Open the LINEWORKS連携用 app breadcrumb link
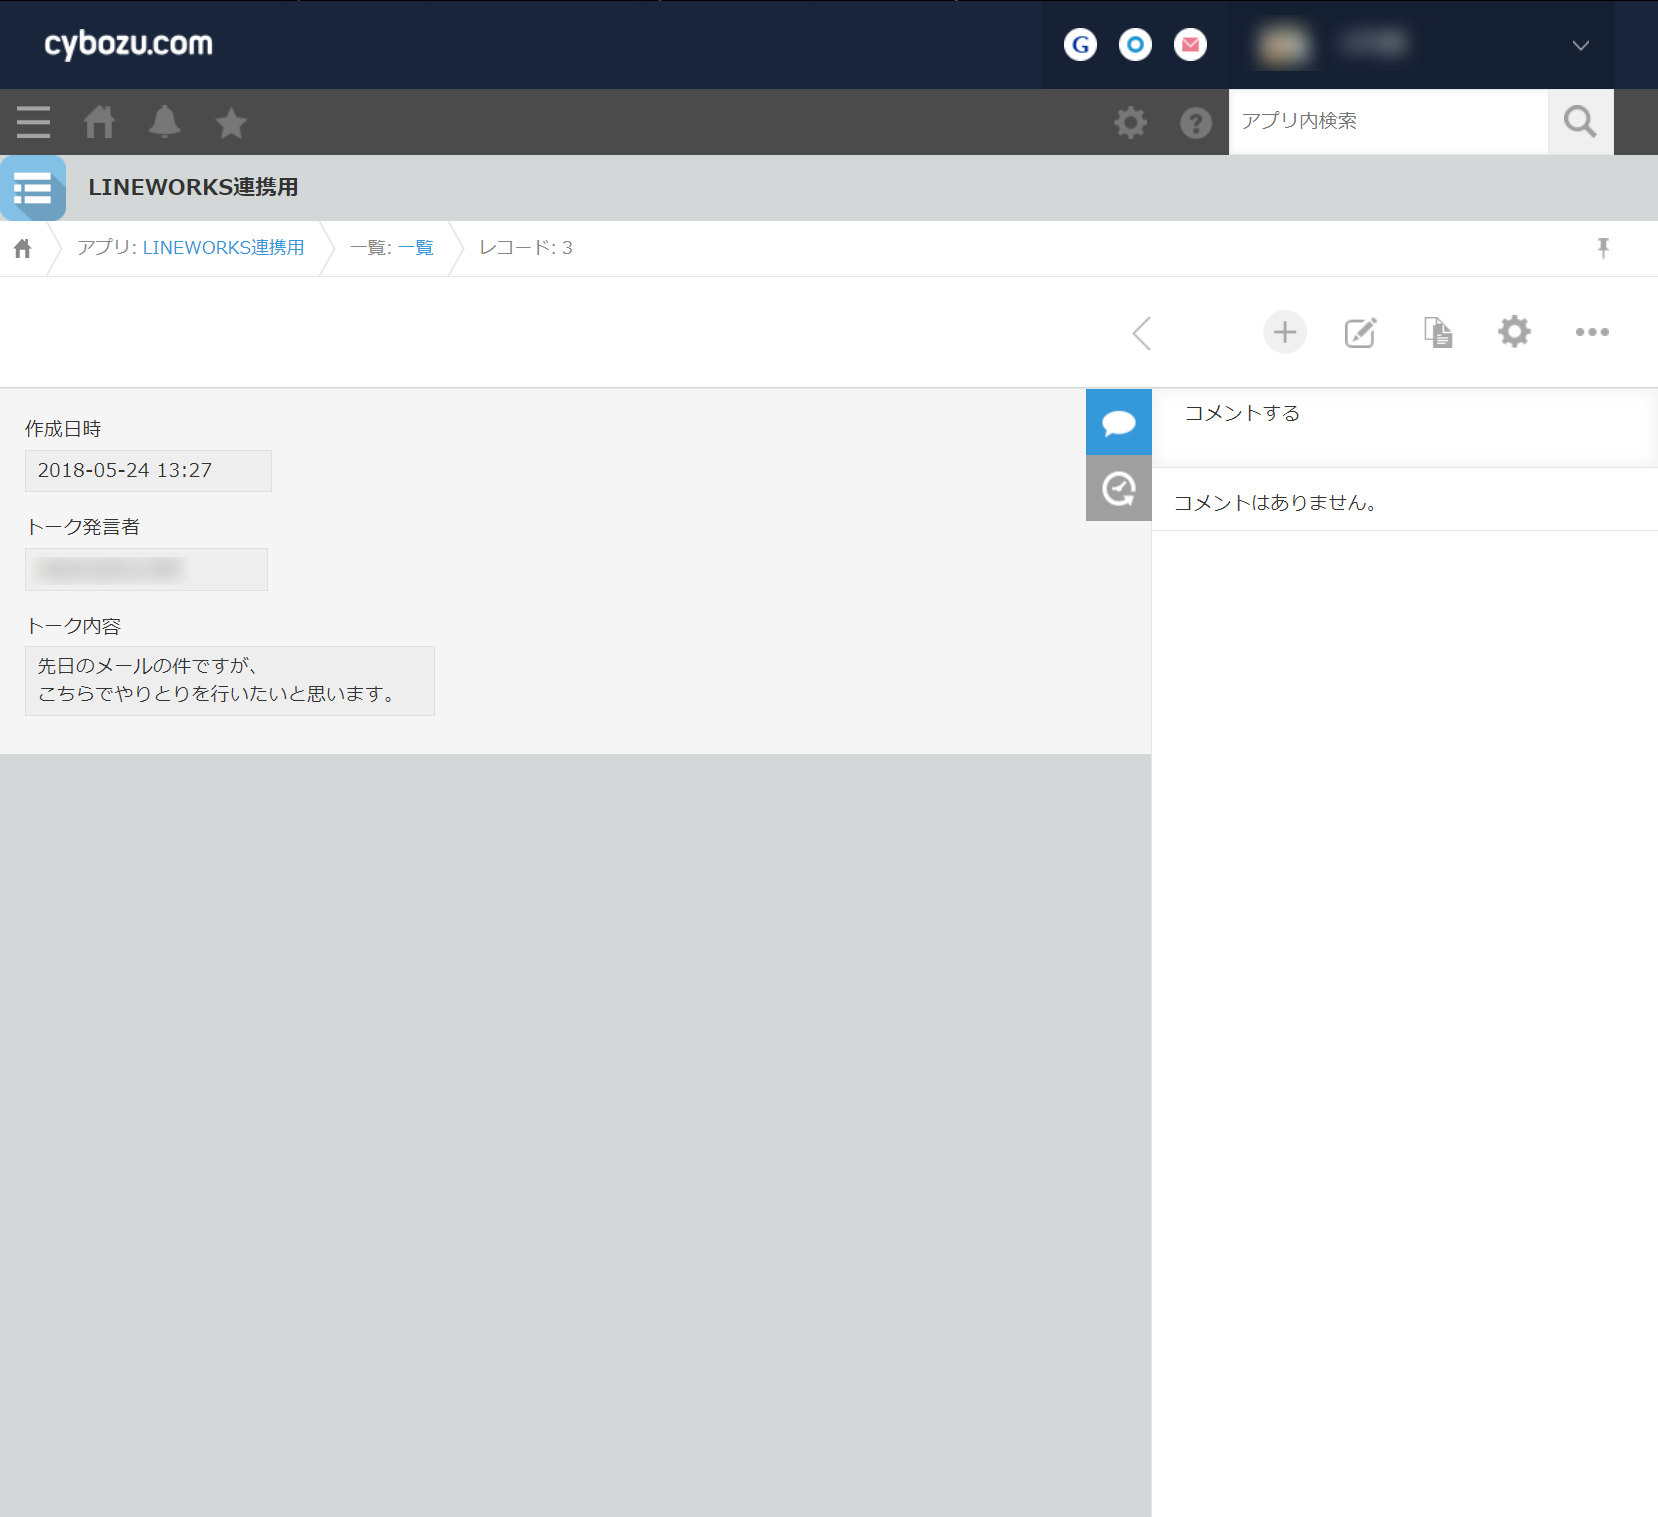 tap(223, 248)
